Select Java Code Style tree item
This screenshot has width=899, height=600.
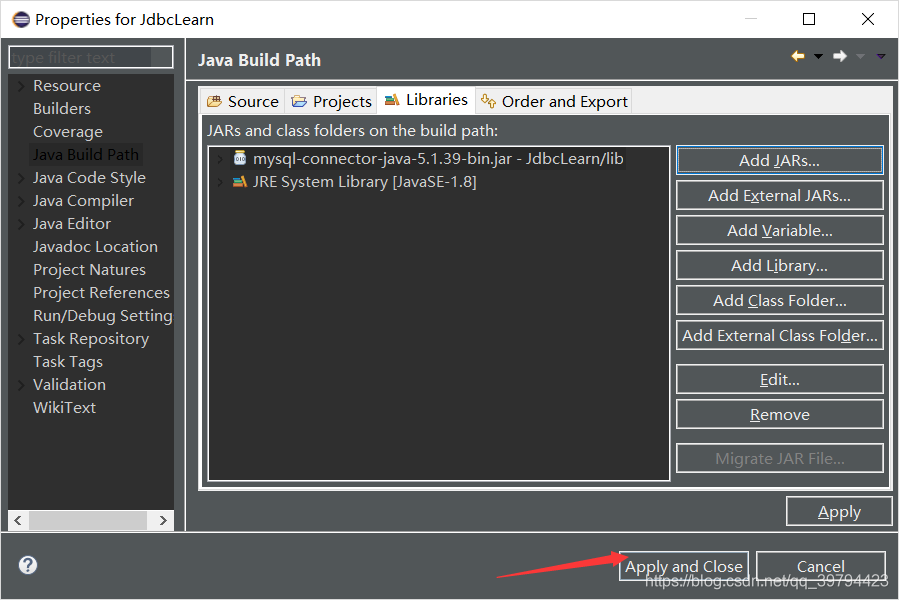pos(89,177)
